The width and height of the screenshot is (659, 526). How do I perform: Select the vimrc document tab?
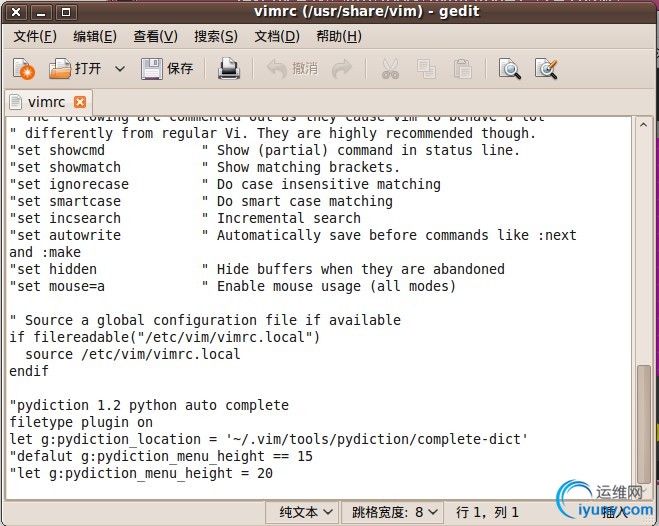tap(49, 102)
